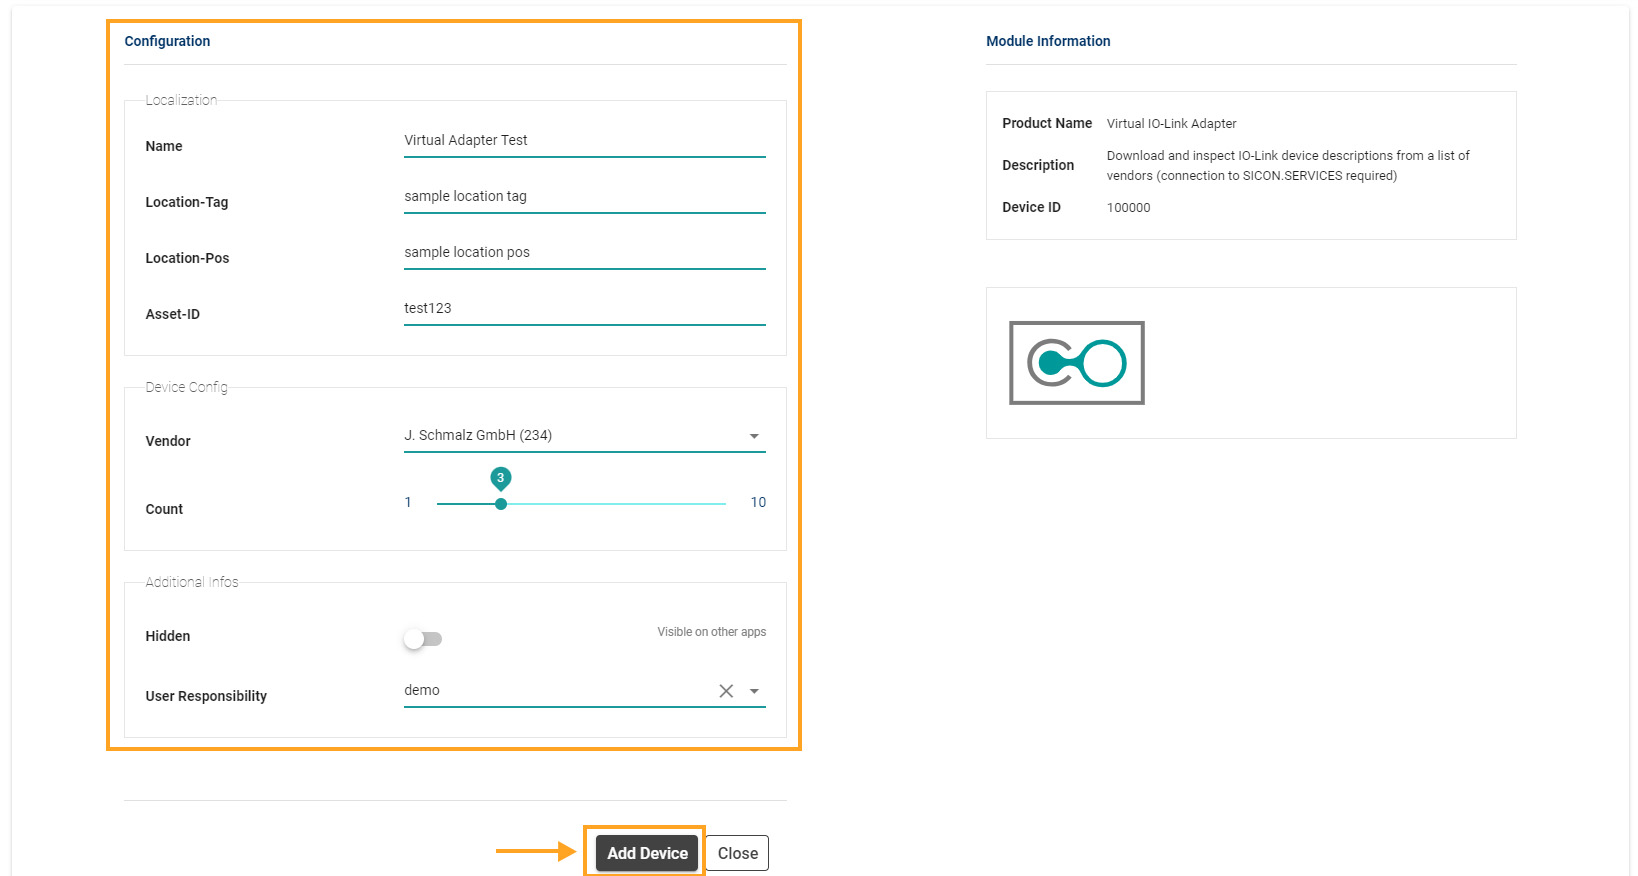1638x876 pixels.
Task: Click the Close button
Action: [x=737, y=853]
